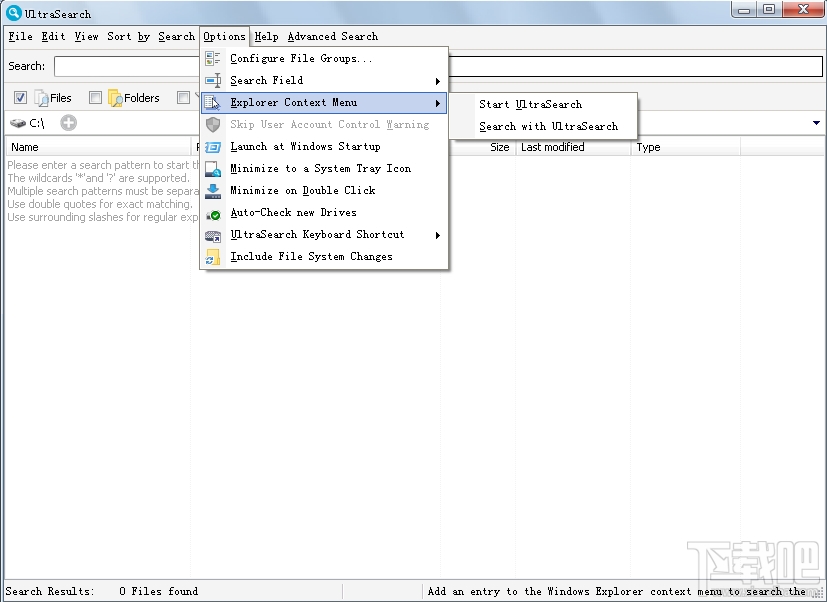This screenshot has height=602, width=827.
Task: Select the Launch at Windows Startup icon
Action: (211, 146)
